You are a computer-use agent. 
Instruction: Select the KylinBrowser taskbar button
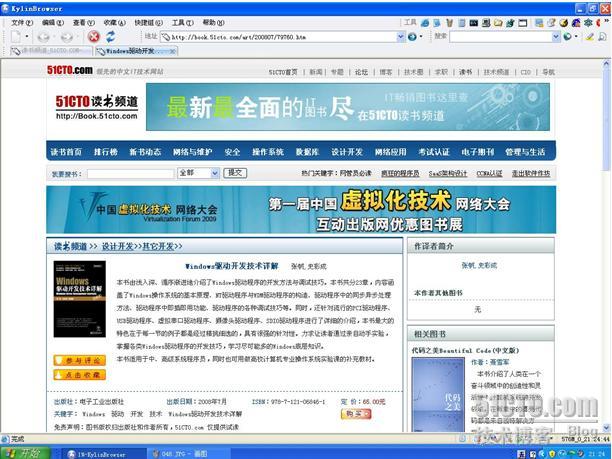click(103, 454)
